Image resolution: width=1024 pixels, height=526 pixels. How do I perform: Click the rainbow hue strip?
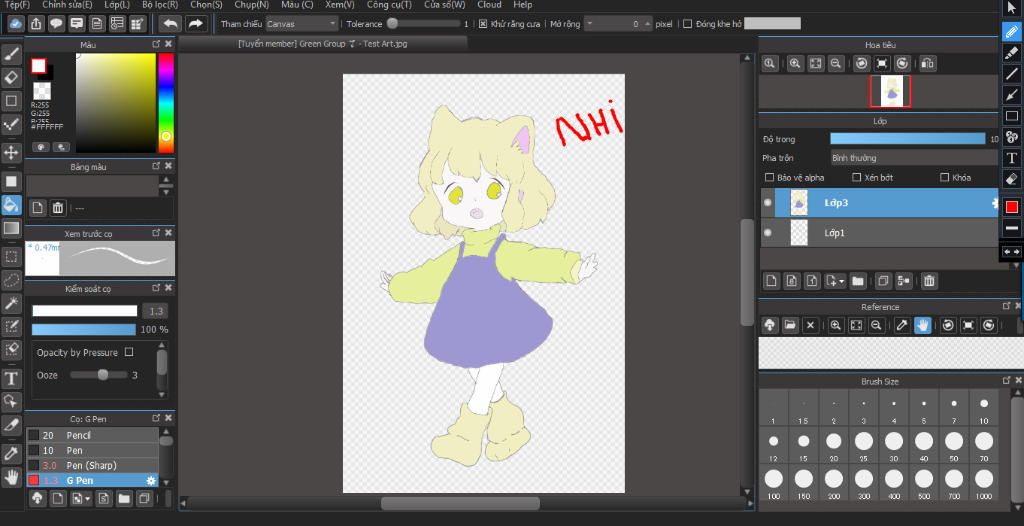click(166, 103)
